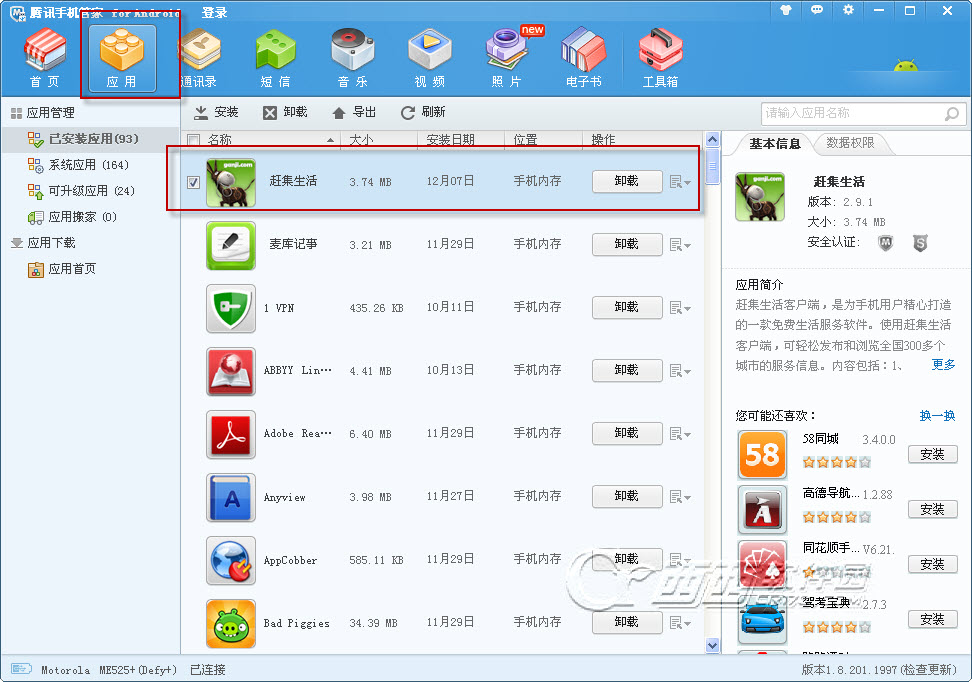972x682 pixels.
Task: Click 更多 link in app description
Action: [x=943, y=365]
